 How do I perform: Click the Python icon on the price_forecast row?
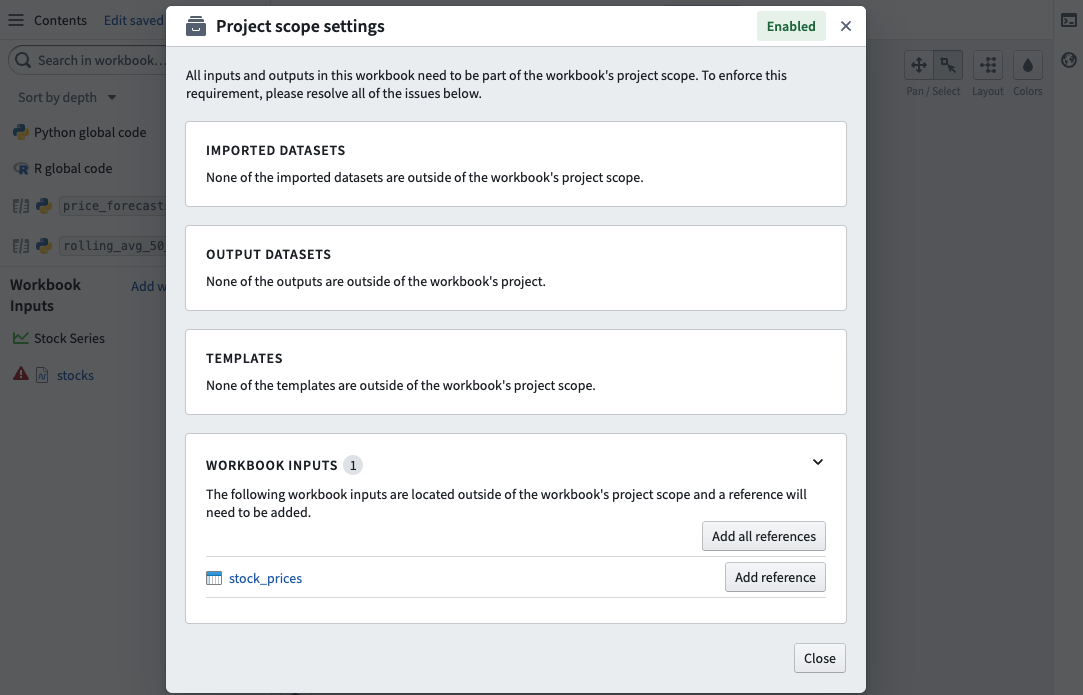pos(44,205)
